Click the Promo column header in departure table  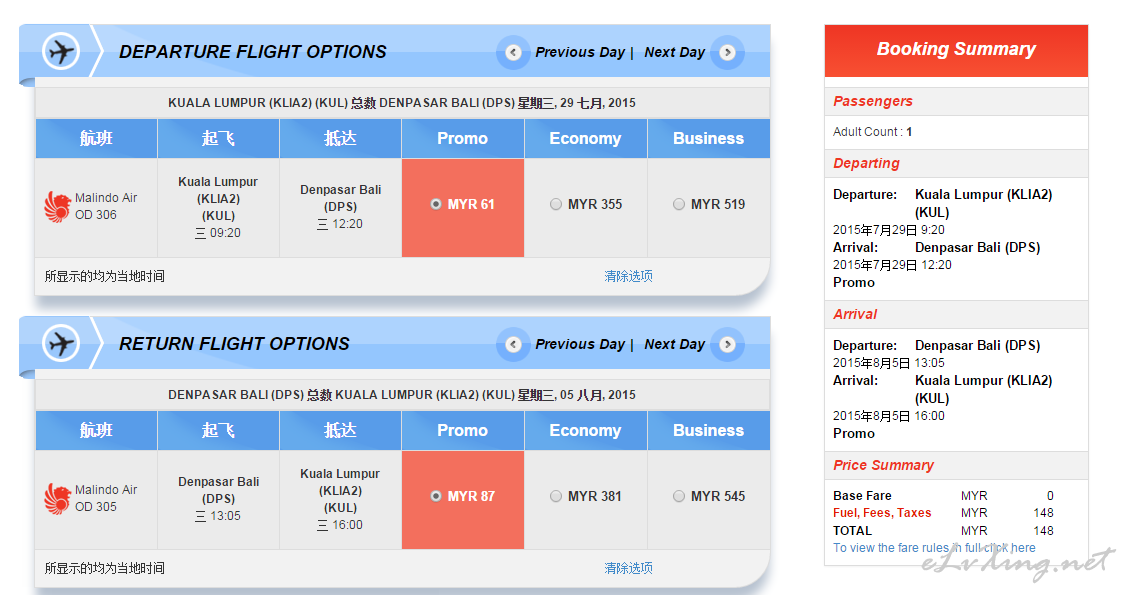pyautogui.click(x=462, y=139)
